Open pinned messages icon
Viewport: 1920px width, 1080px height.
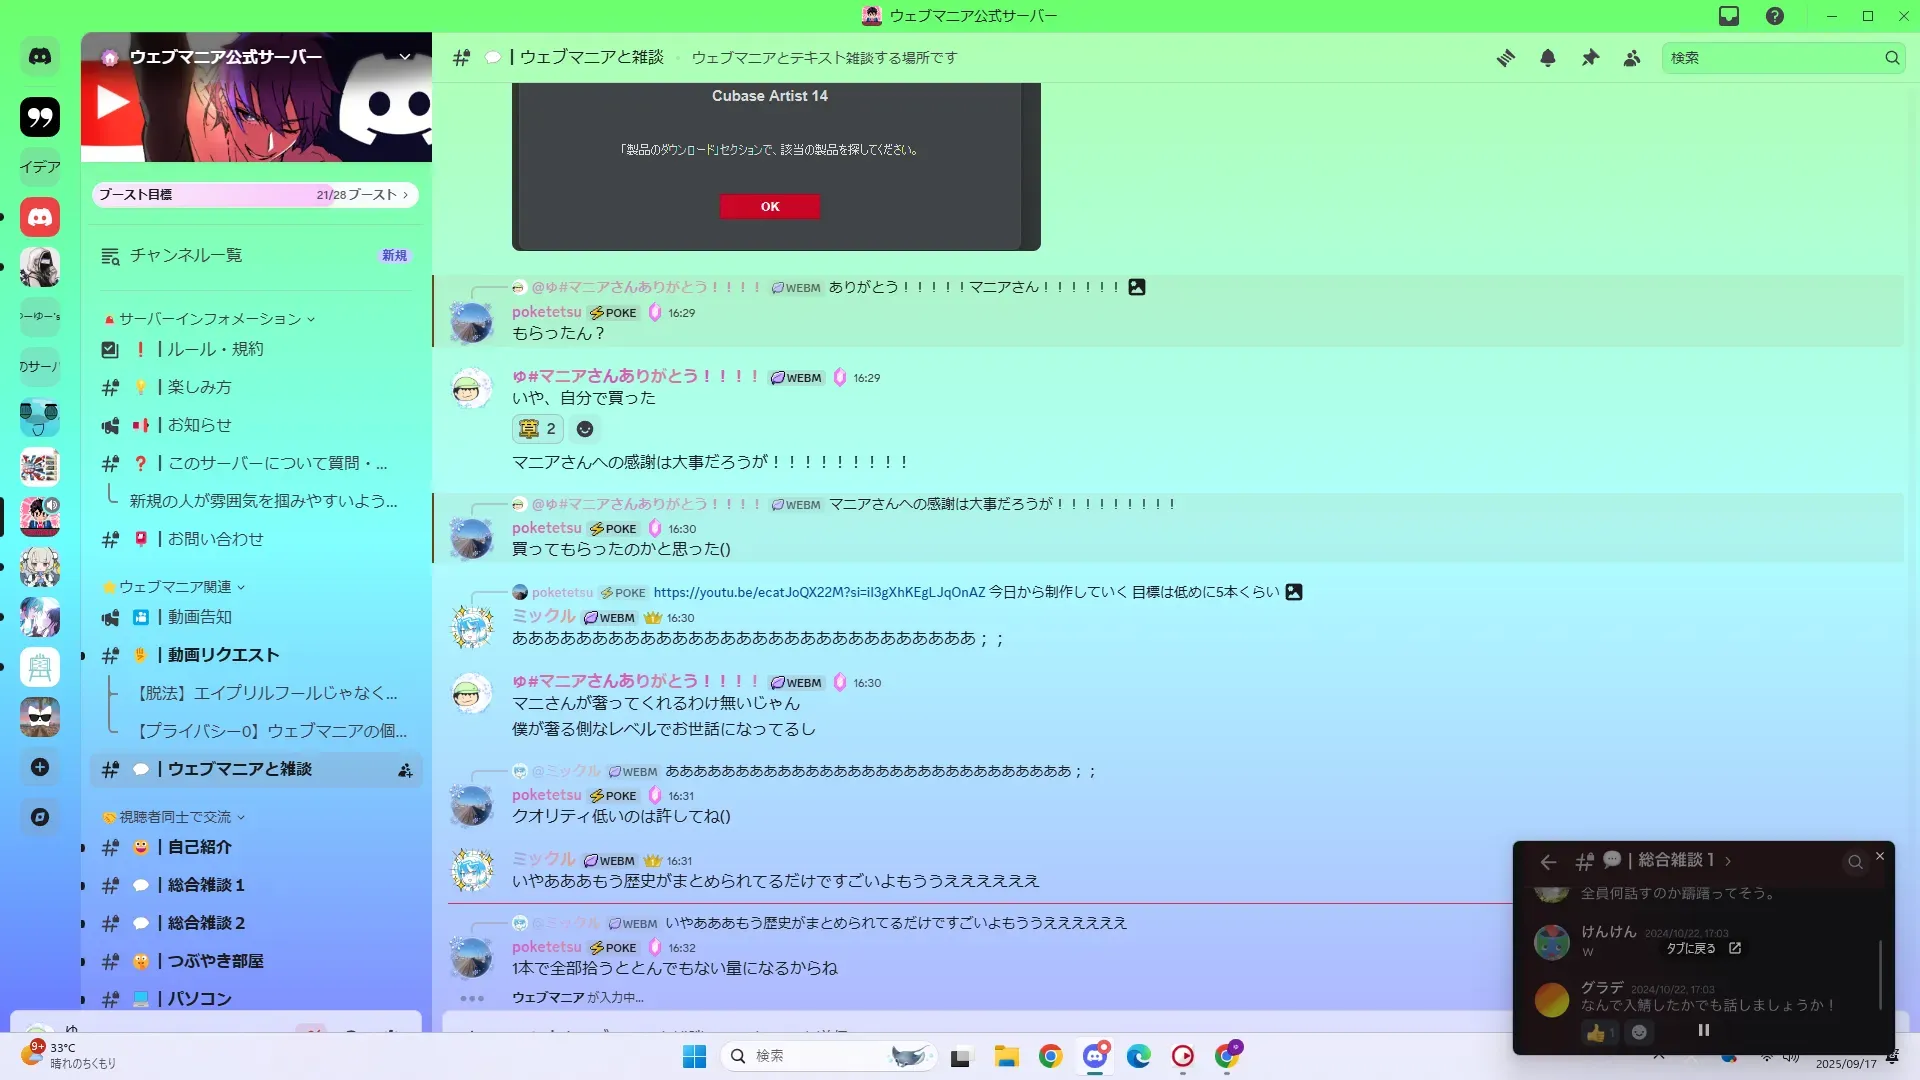[x=1590, y=58]
